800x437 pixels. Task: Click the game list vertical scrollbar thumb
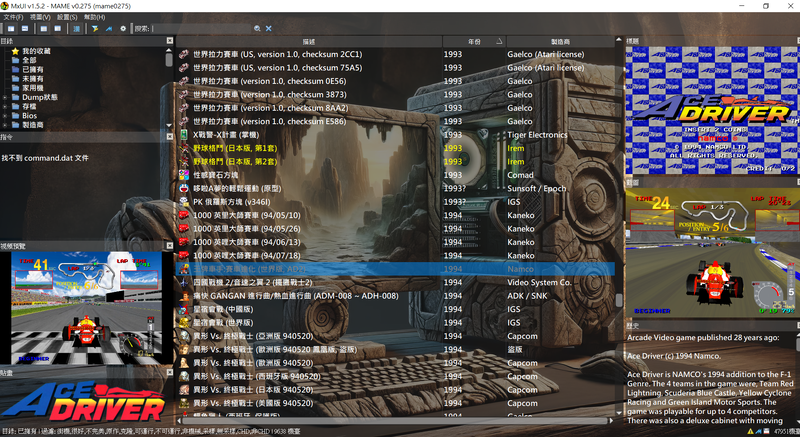[619, 299]
